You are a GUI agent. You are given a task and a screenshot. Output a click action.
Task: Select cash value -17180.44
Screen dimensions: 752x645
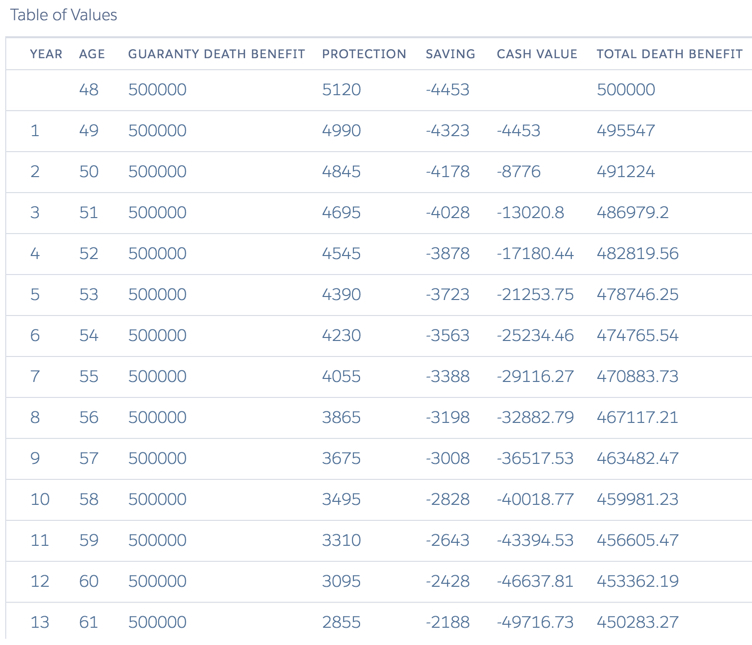pyautogui.click(x=535, y=254)
